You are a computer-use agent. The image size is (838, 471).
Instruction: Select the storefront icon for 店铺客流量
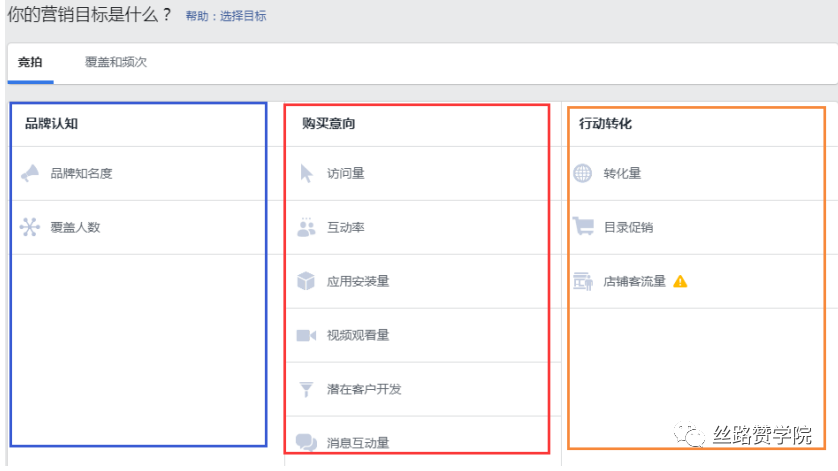pos(583,281)
